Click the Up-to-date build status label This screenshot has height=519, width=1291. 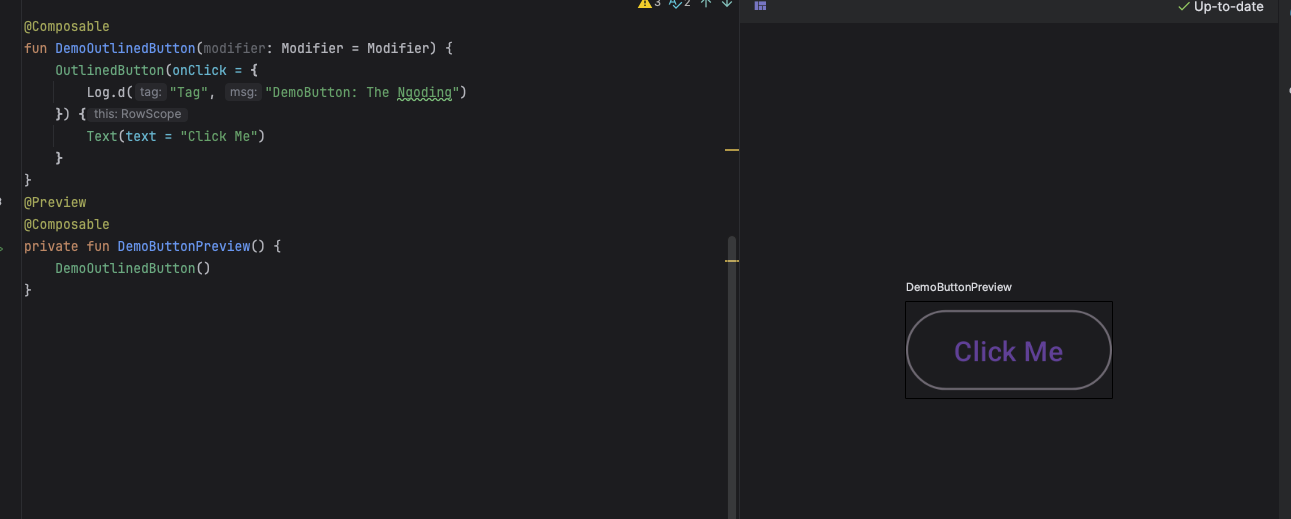[1228, 7]
